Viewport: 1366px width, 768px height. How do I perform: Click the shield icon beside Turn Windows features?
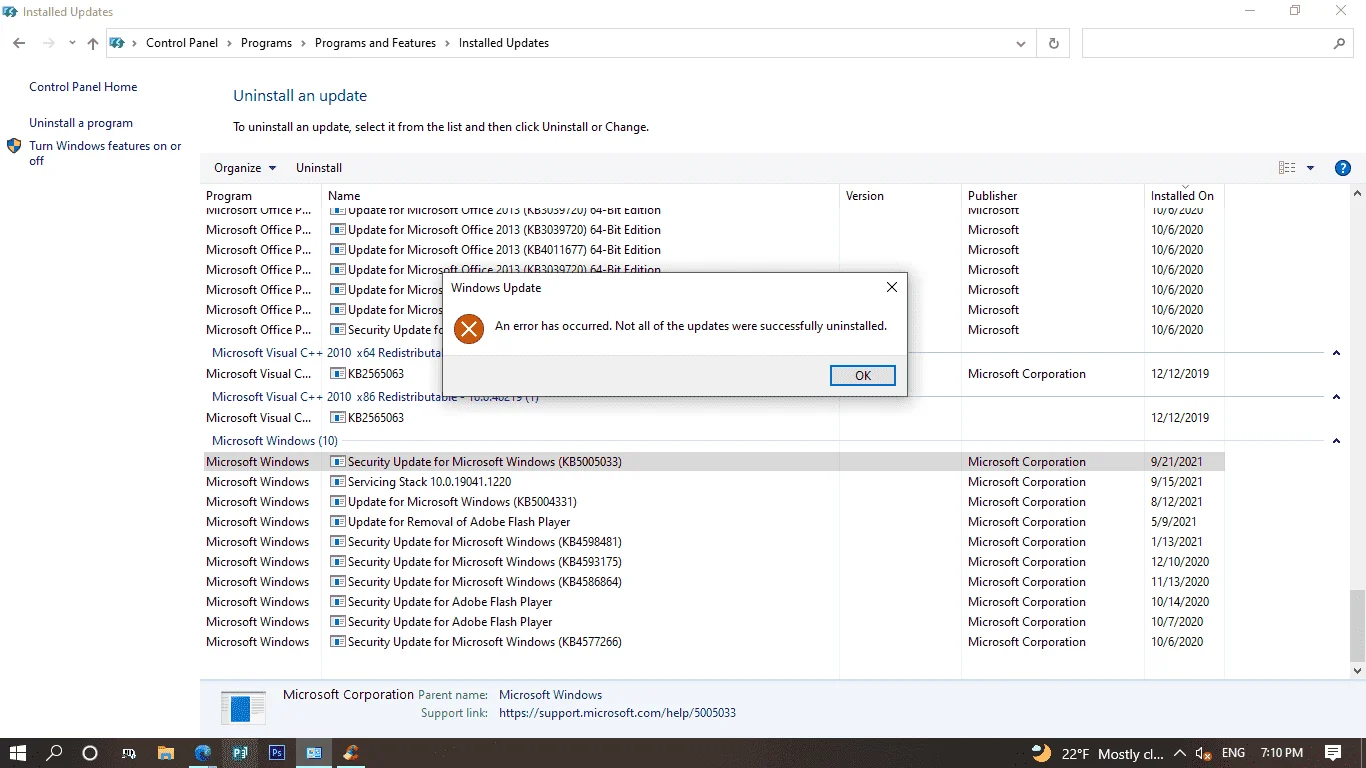(x=14, y=146)
